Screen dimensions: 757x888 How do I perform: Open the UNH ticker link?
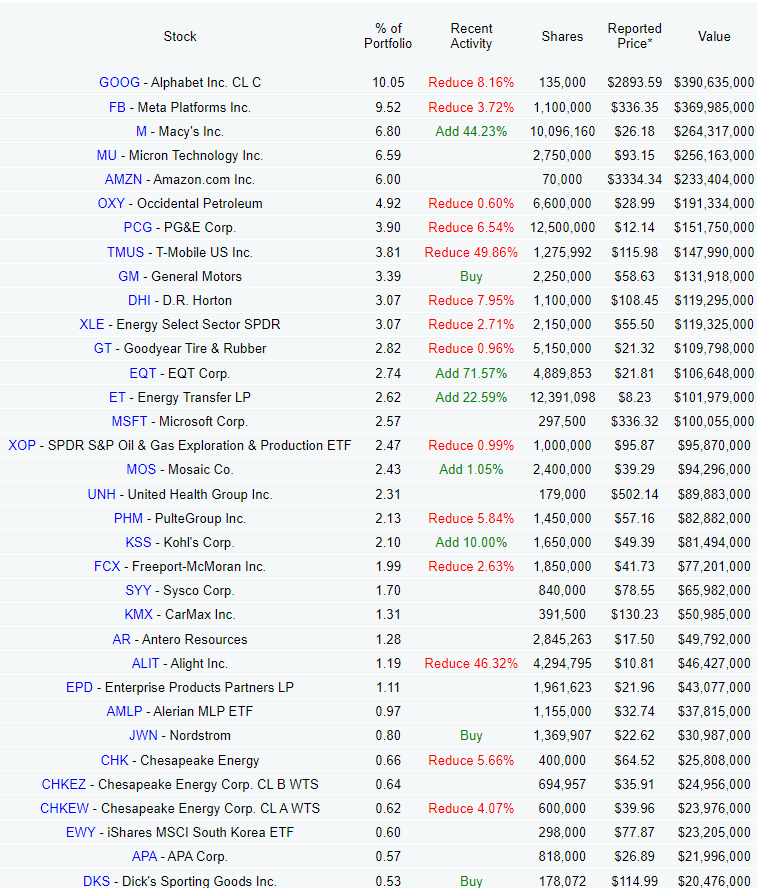click(x=101, y=495)
